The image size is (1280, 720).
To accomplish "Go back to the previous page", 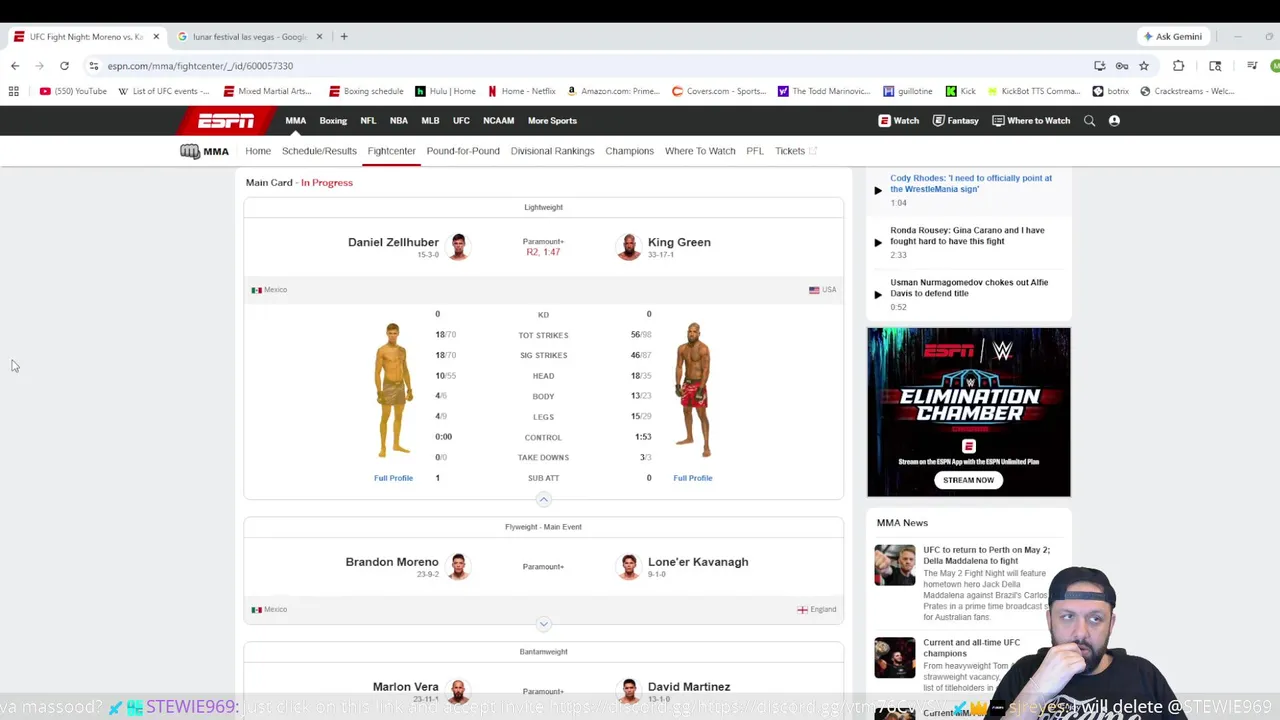I will tap(15, 66).
